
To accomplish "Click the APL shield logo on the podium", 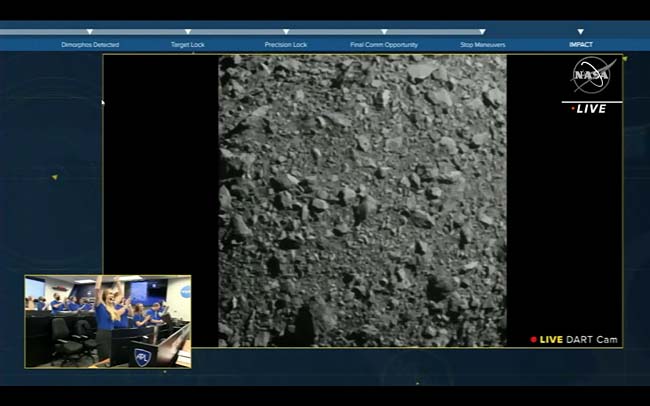I will tap(142, 355).
